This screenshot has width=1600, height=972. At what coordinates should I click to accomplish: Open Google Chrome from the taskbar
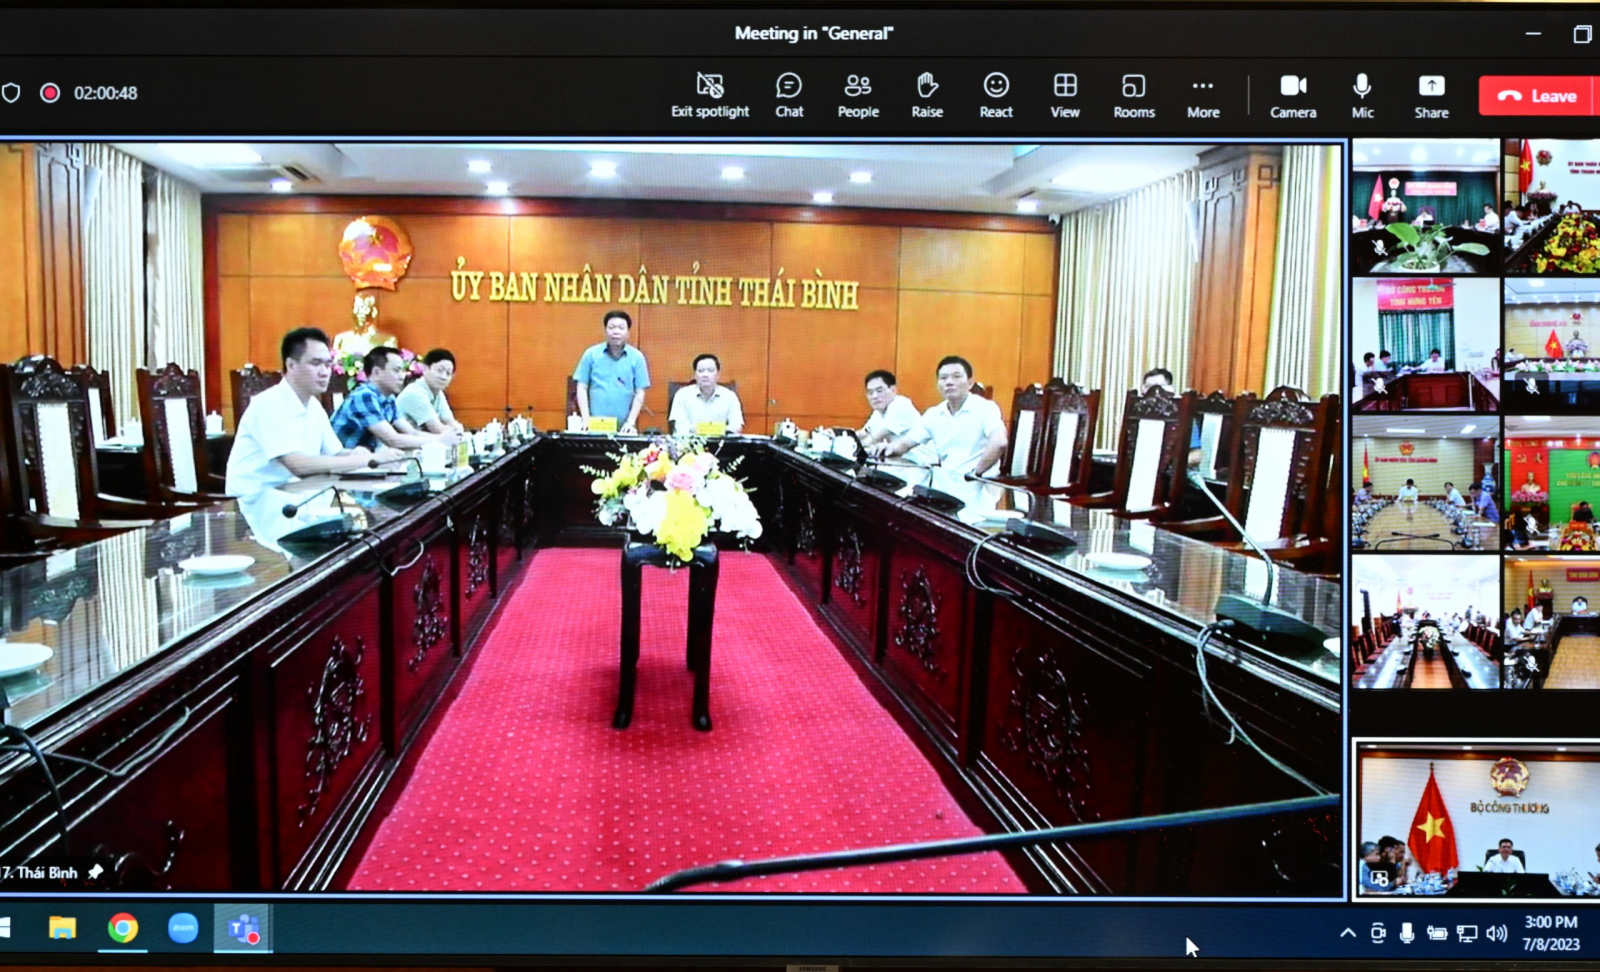click(x=123, y=929)
